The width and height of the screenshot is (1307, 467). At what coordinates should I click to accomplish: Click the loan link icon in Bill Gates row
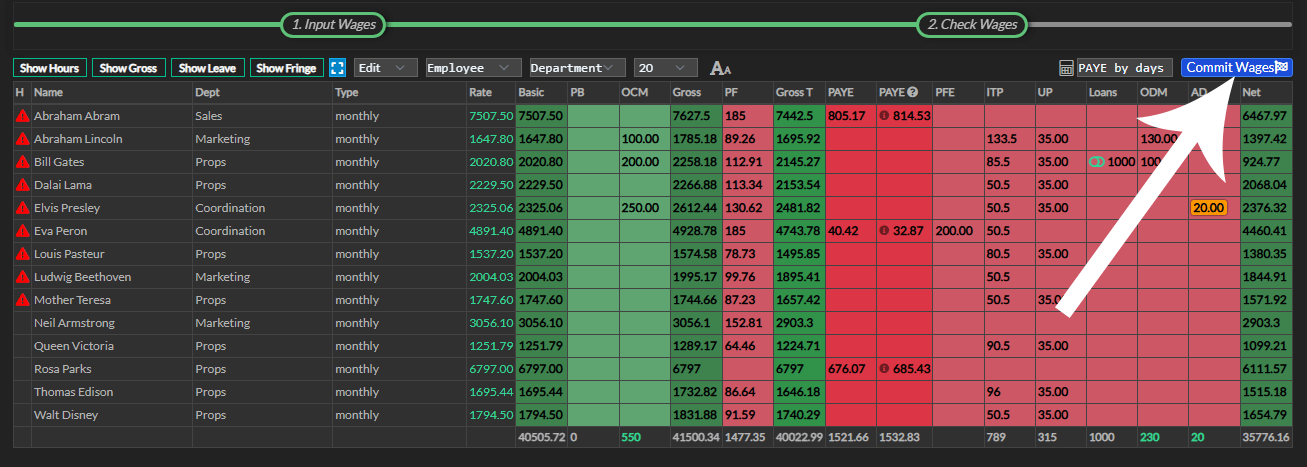point(1096,162)
